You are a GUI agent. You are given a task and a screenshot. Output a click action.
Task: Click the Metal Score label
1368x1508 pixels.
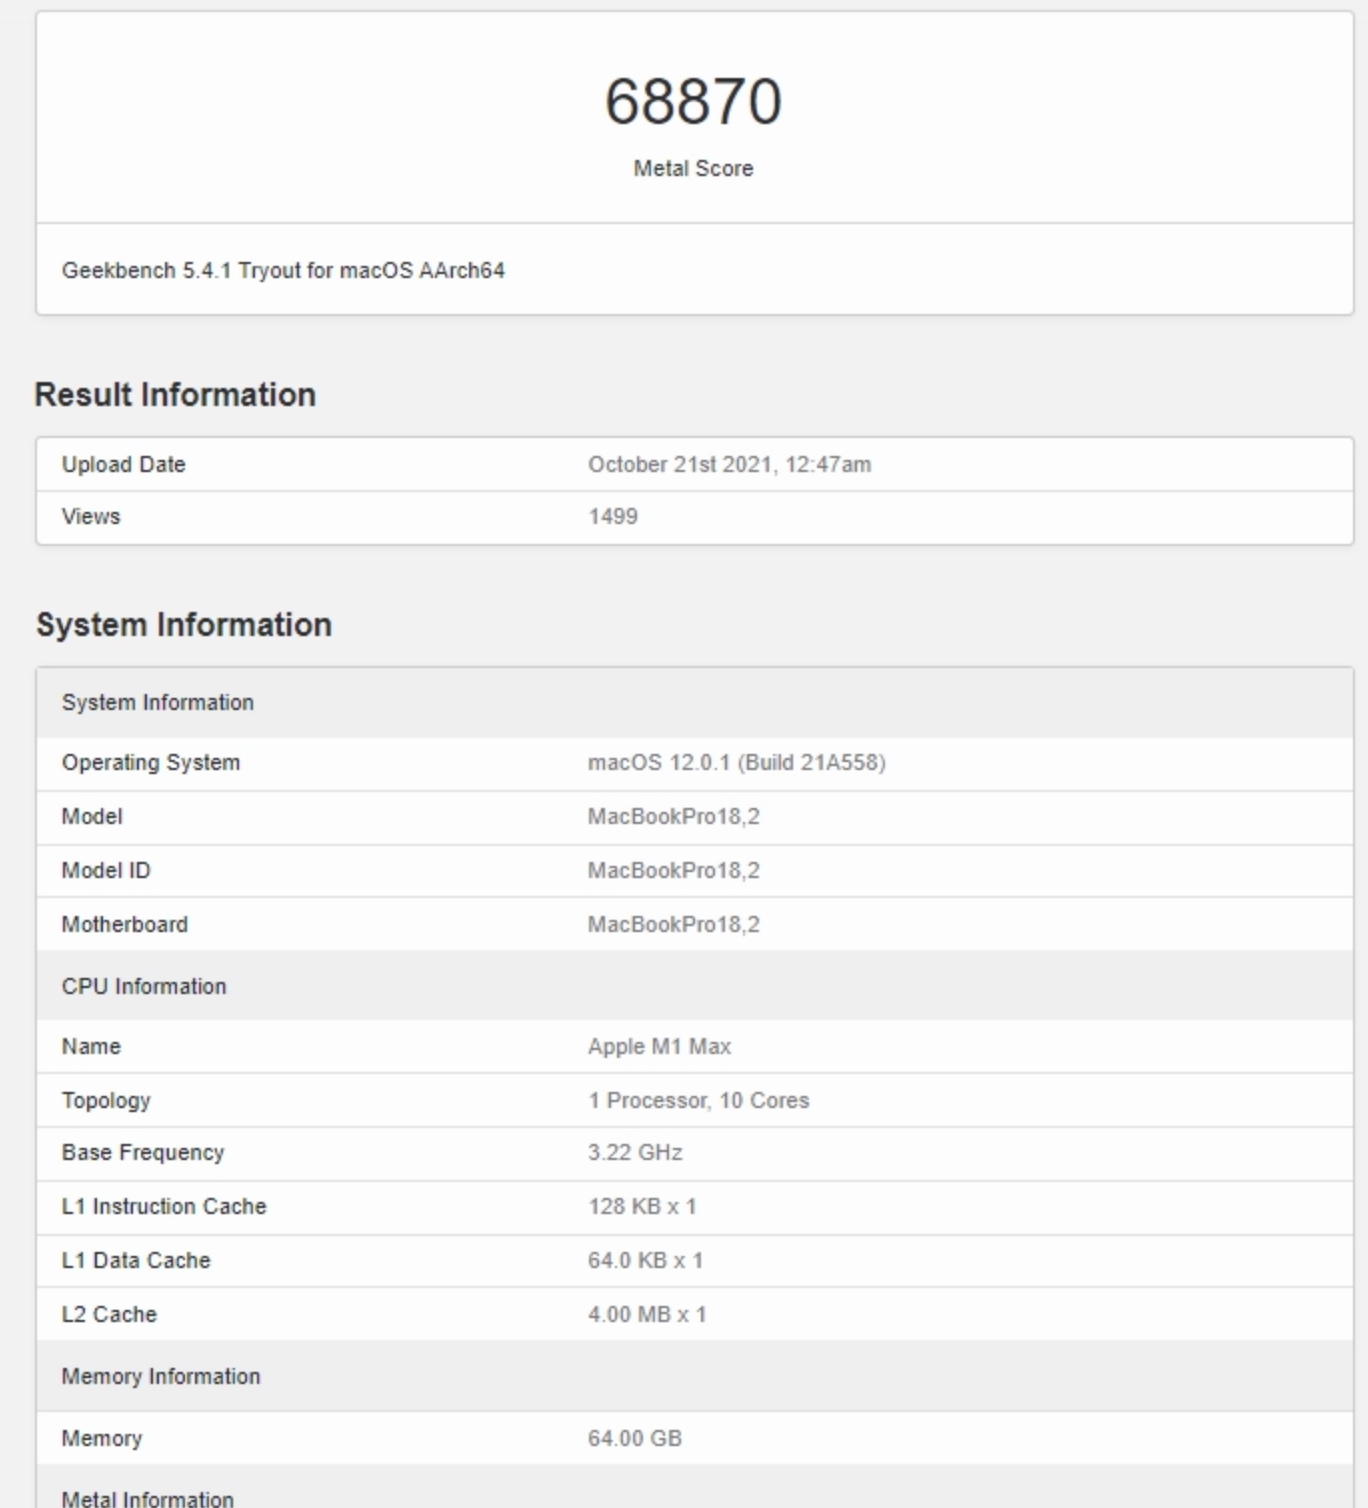click(693, 169)
